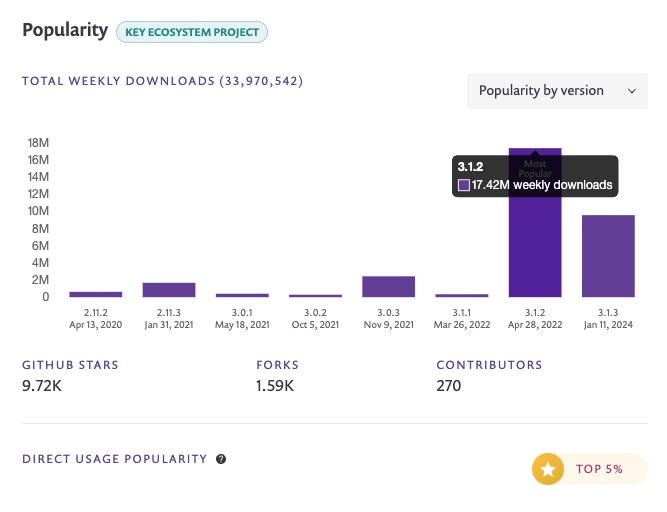Click the gold star TOP 5% icon

(x=548, y=469)
